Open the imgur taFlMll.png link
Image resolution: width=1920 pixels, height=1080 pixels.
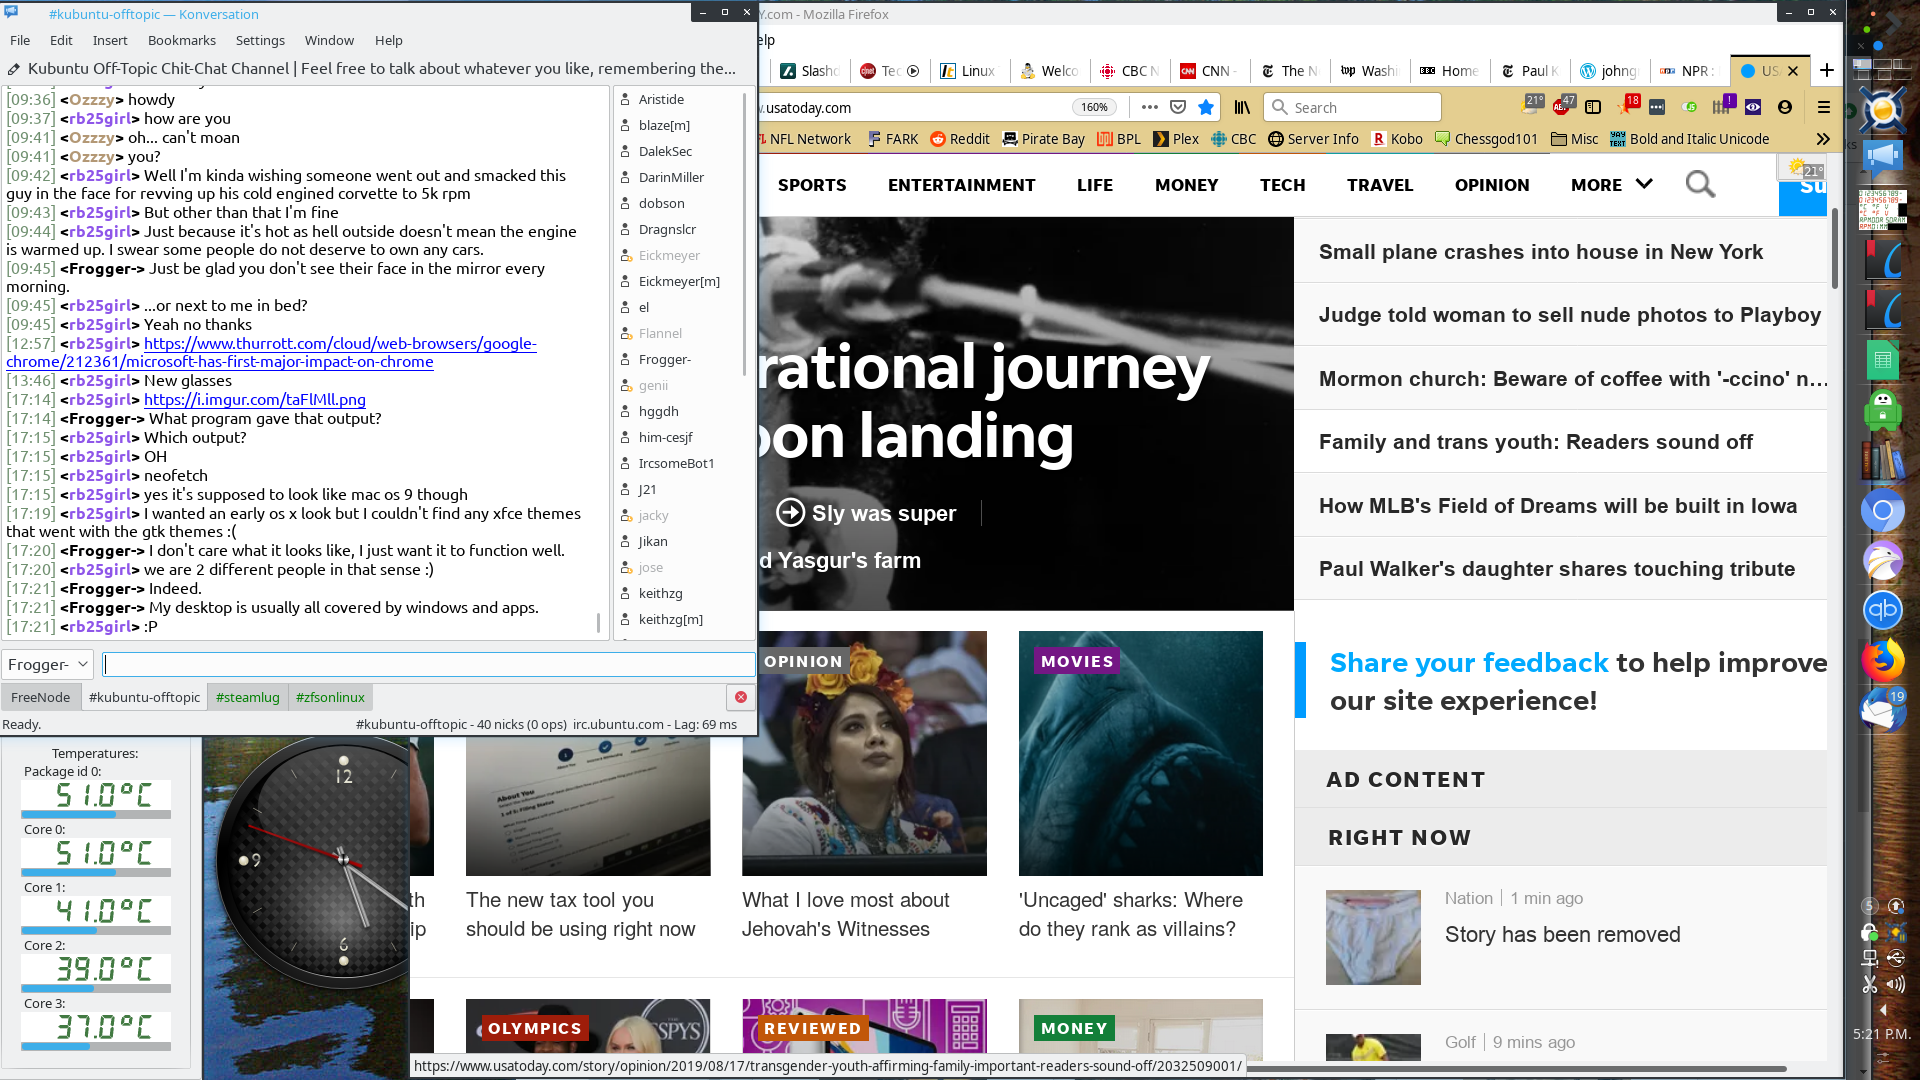point(255,399)
